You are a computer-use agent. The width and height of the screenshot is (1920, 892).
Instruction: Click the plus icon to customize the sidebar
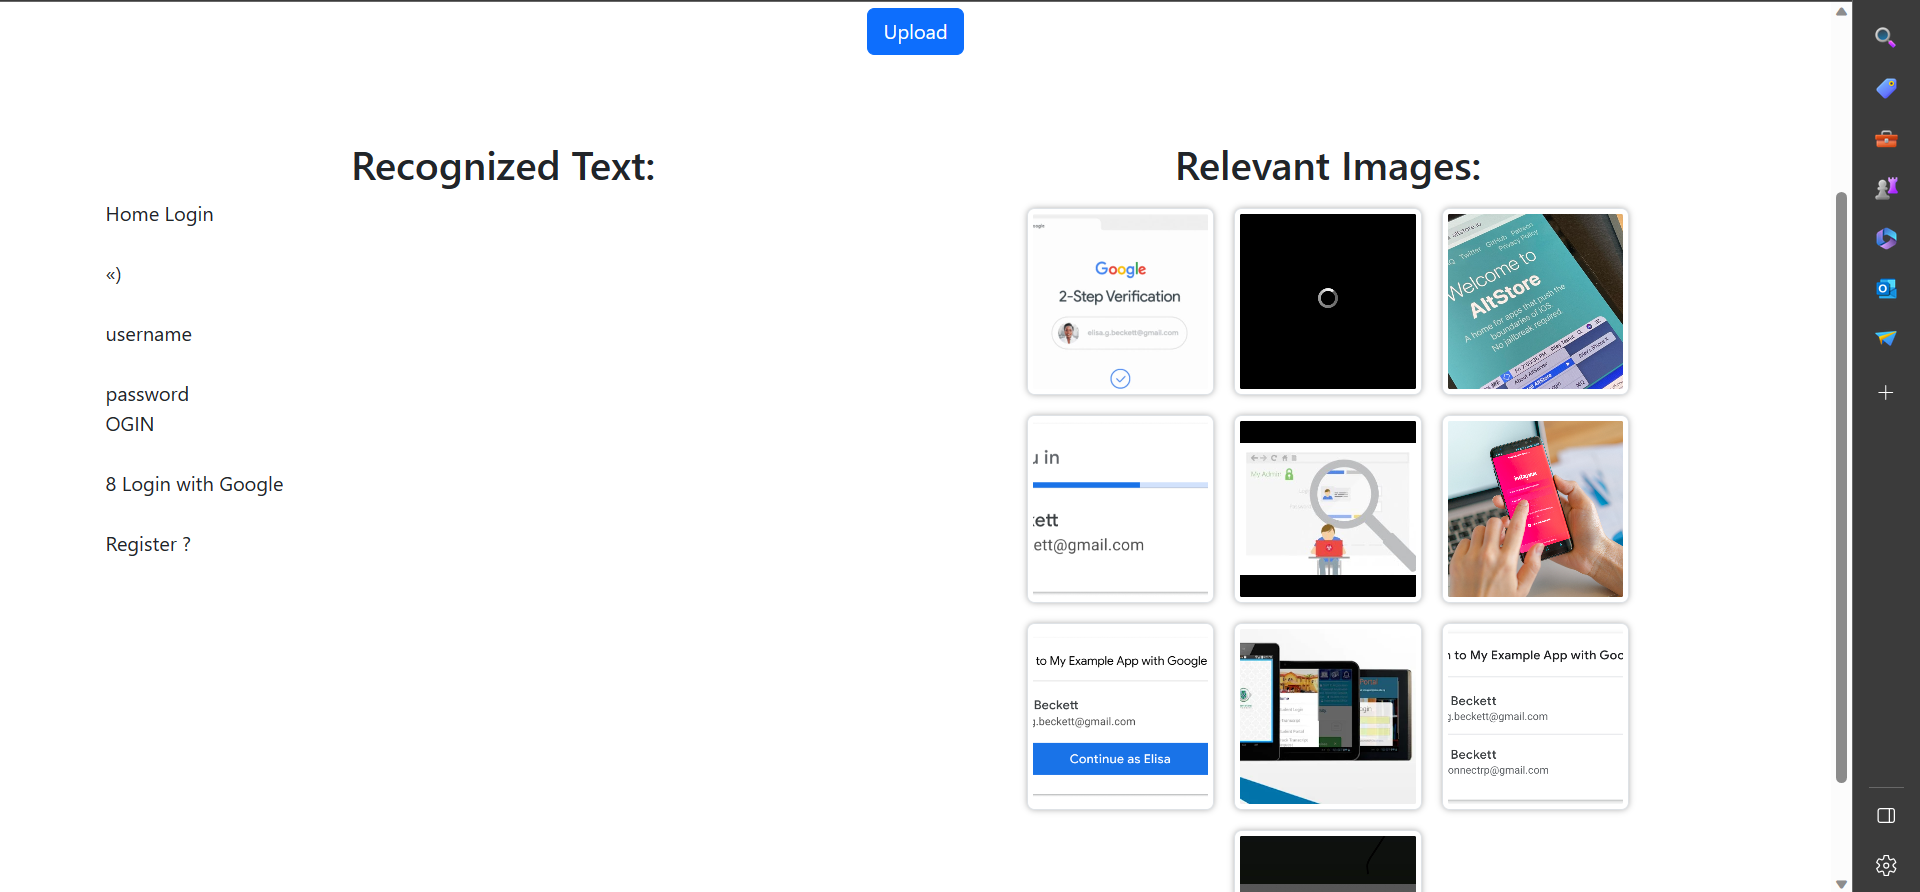coord(1885,393)
